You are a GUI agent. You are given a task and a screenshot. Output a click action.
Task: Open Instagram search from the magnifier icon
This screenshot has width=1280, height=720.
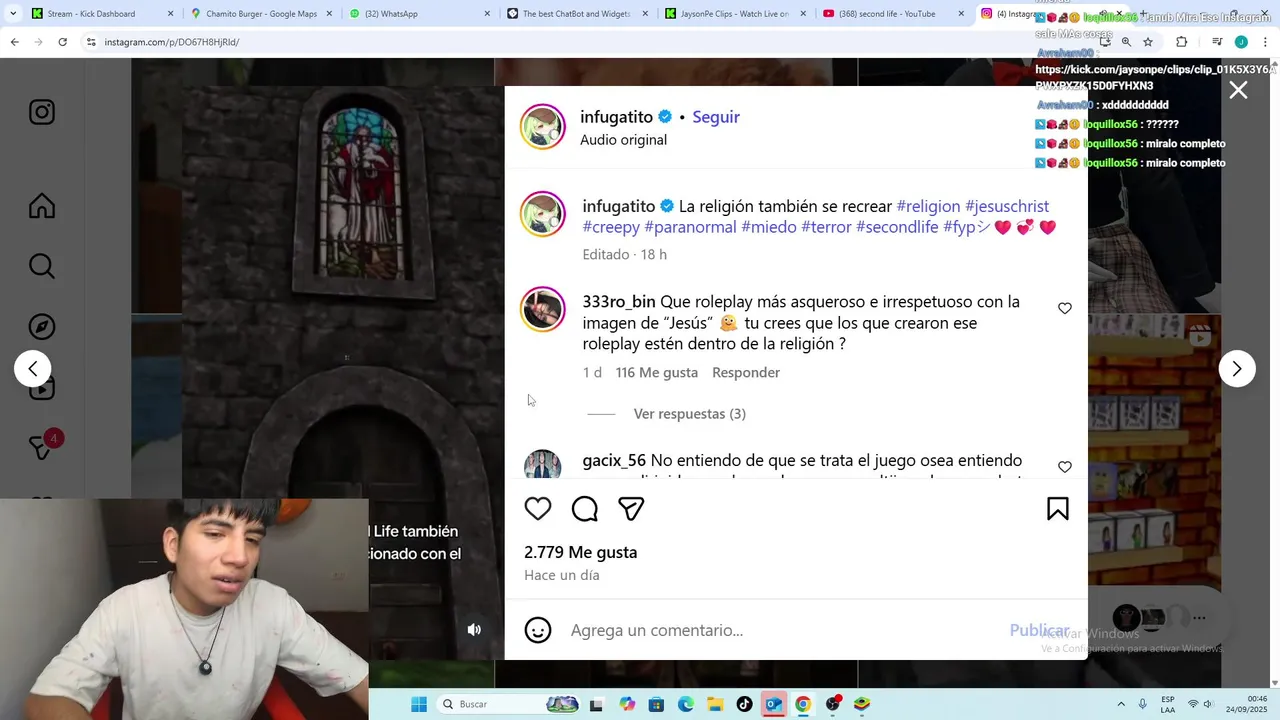(x=42, y=266)
